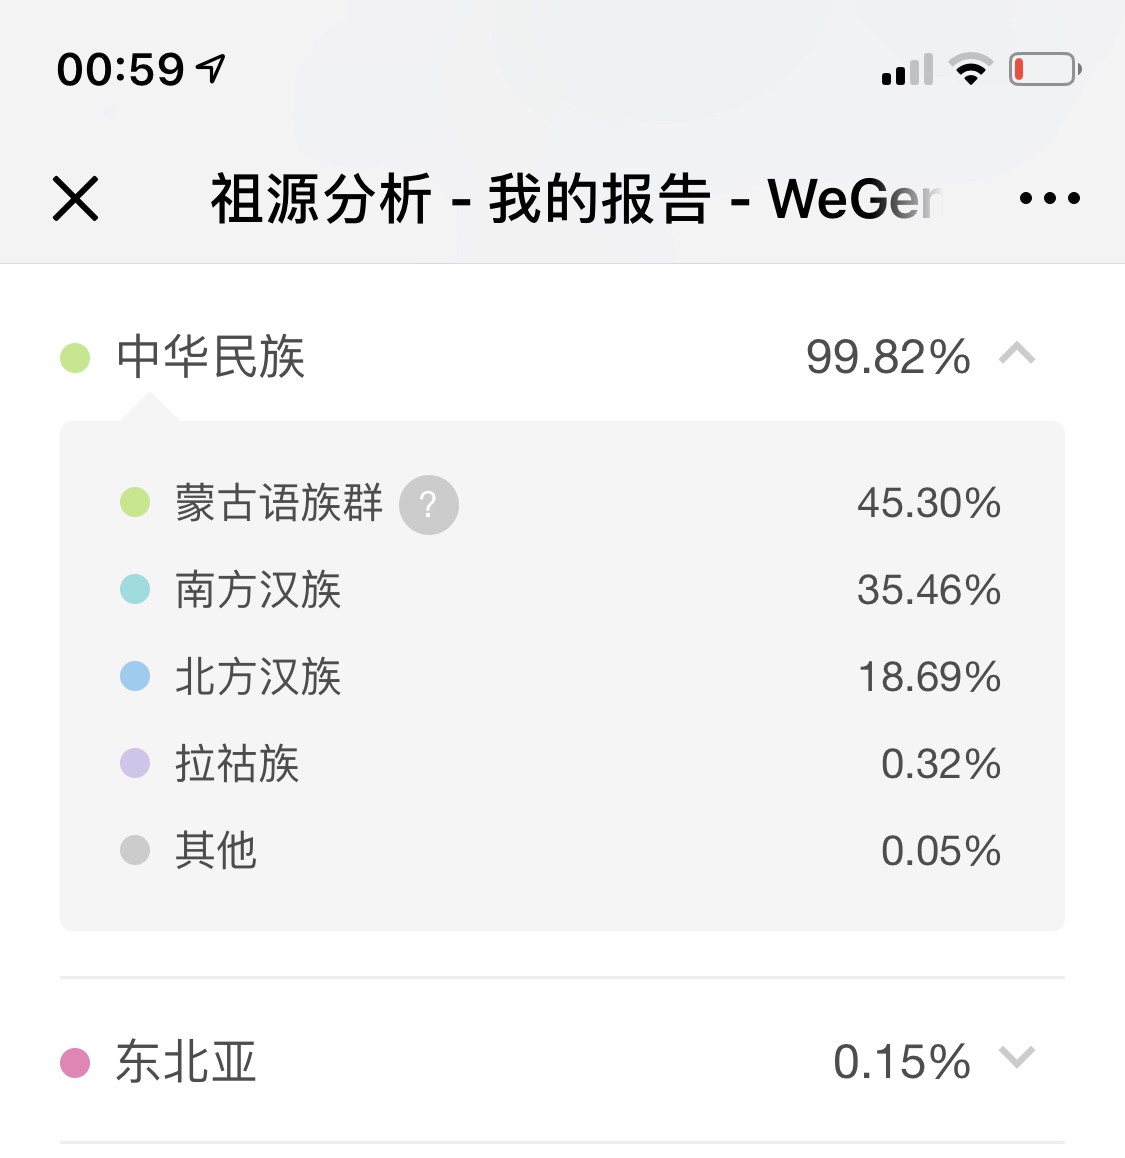Tap the 99.82% percentage value

click(x=888, y=357)
